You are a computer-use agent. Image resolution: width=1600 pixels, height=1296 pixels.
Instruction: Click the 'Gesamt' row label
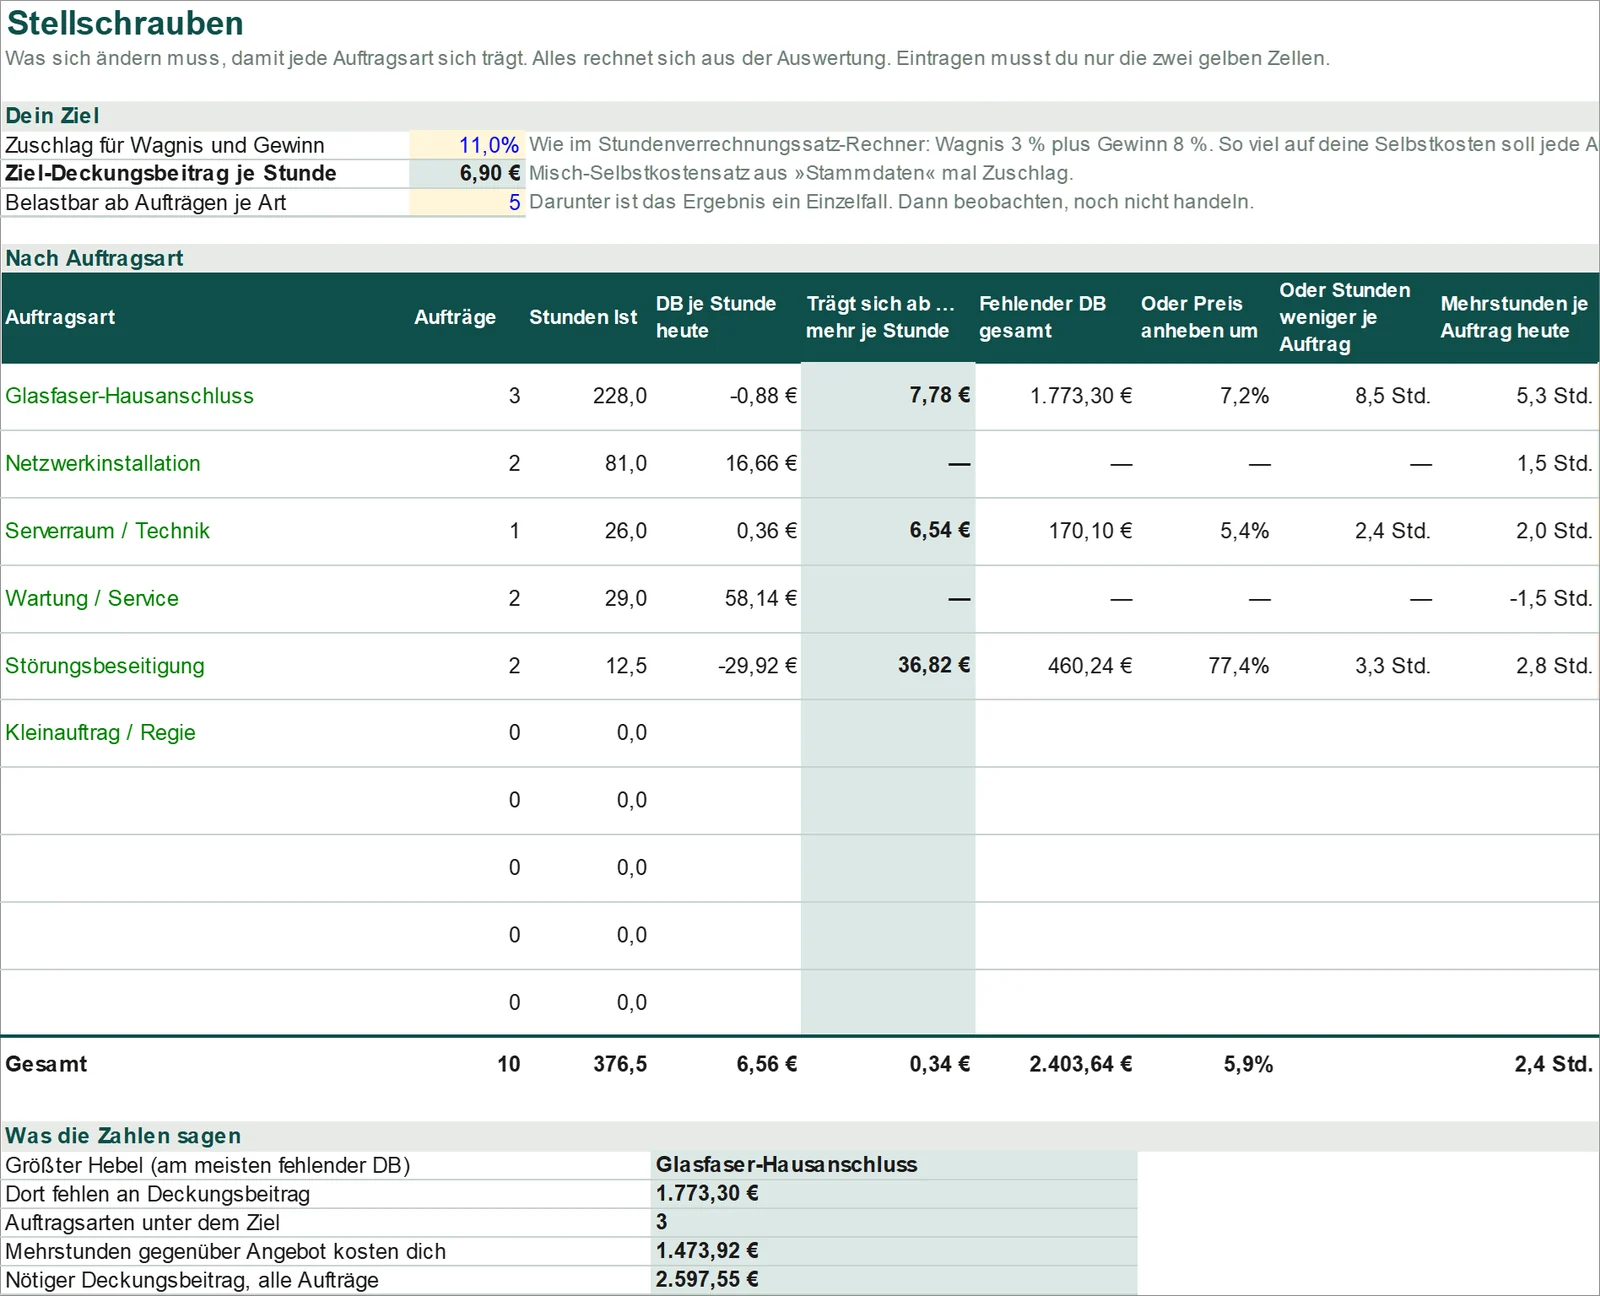46,1064
